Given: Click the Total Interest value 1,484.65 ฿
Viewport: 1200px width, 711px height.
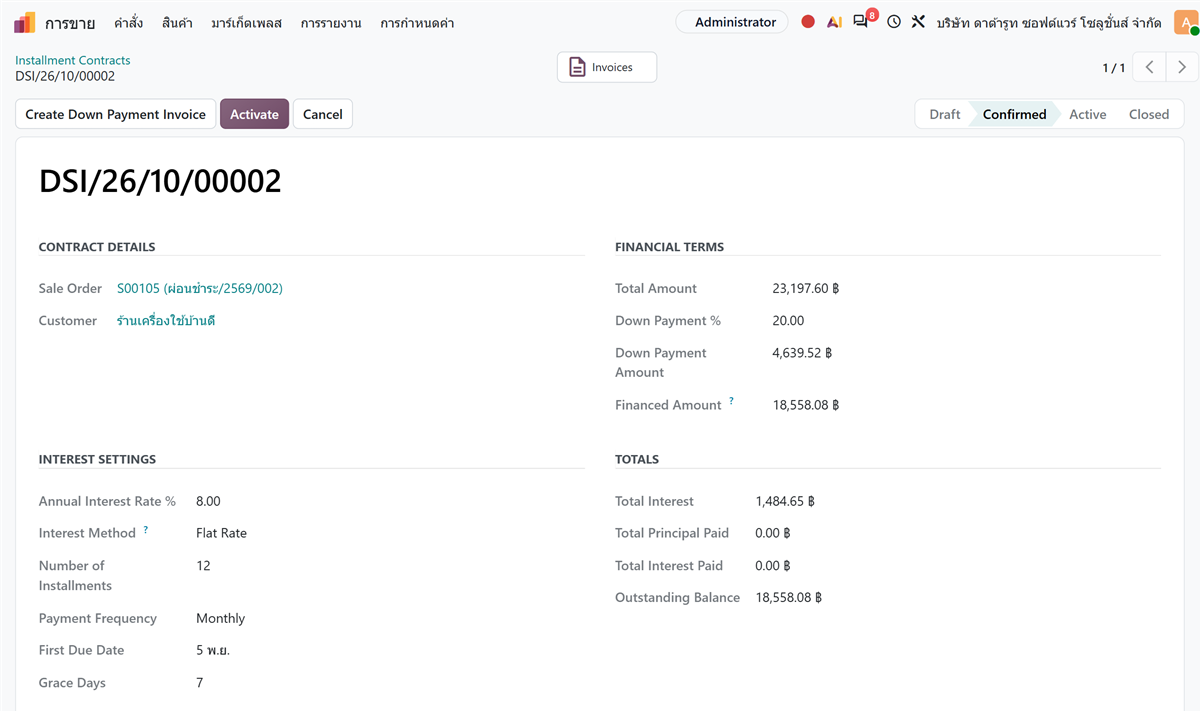Looking at the screenshot, I should click(x=785, y=501).
